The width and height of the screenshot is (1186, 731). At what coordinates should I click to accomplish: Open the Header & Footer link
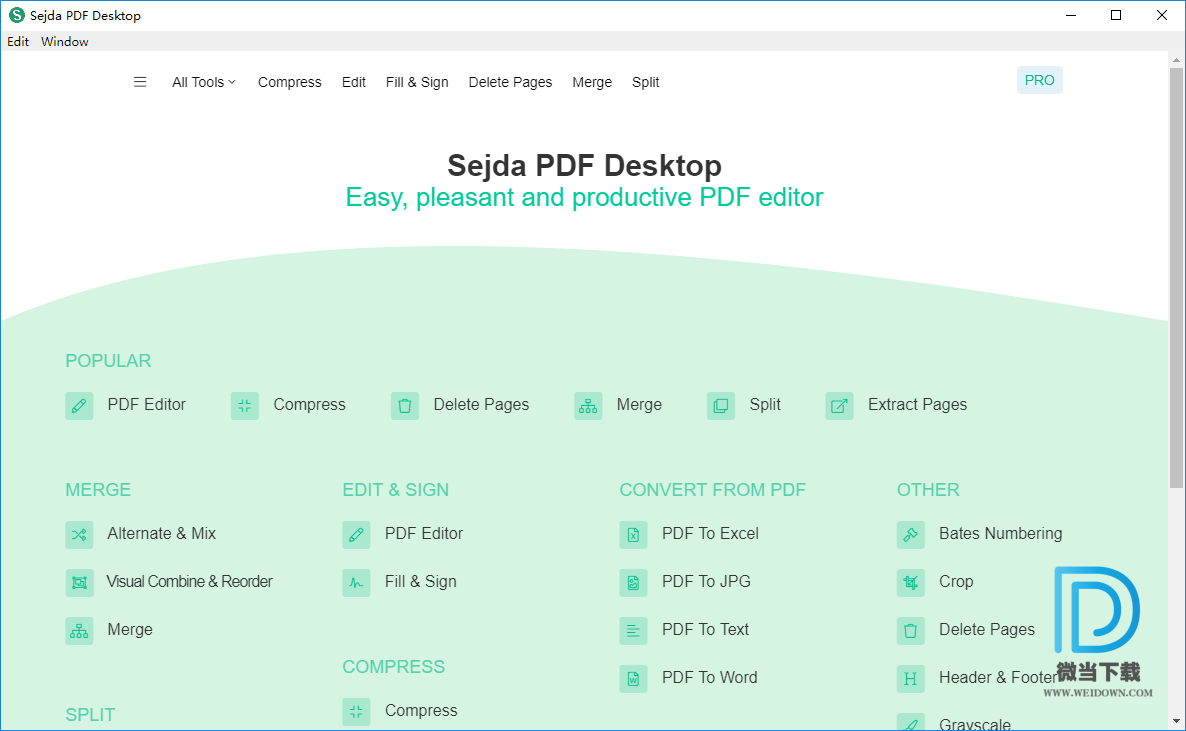[998, 677]
